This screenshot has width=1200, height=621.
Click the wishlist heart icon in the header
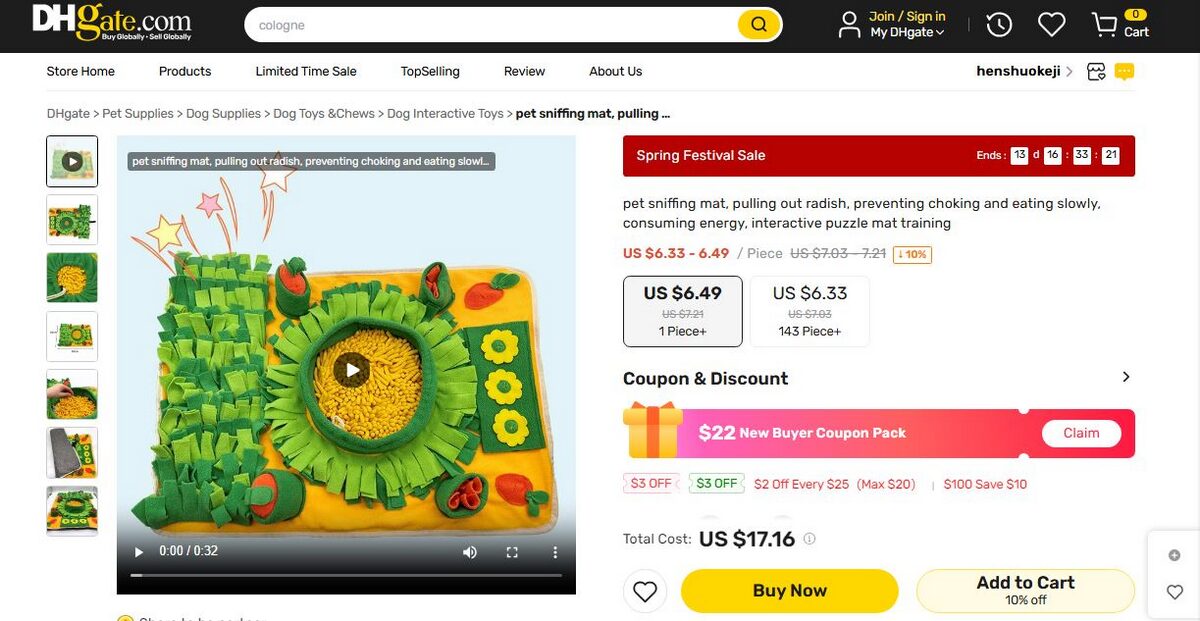[x=1051, y=24]
